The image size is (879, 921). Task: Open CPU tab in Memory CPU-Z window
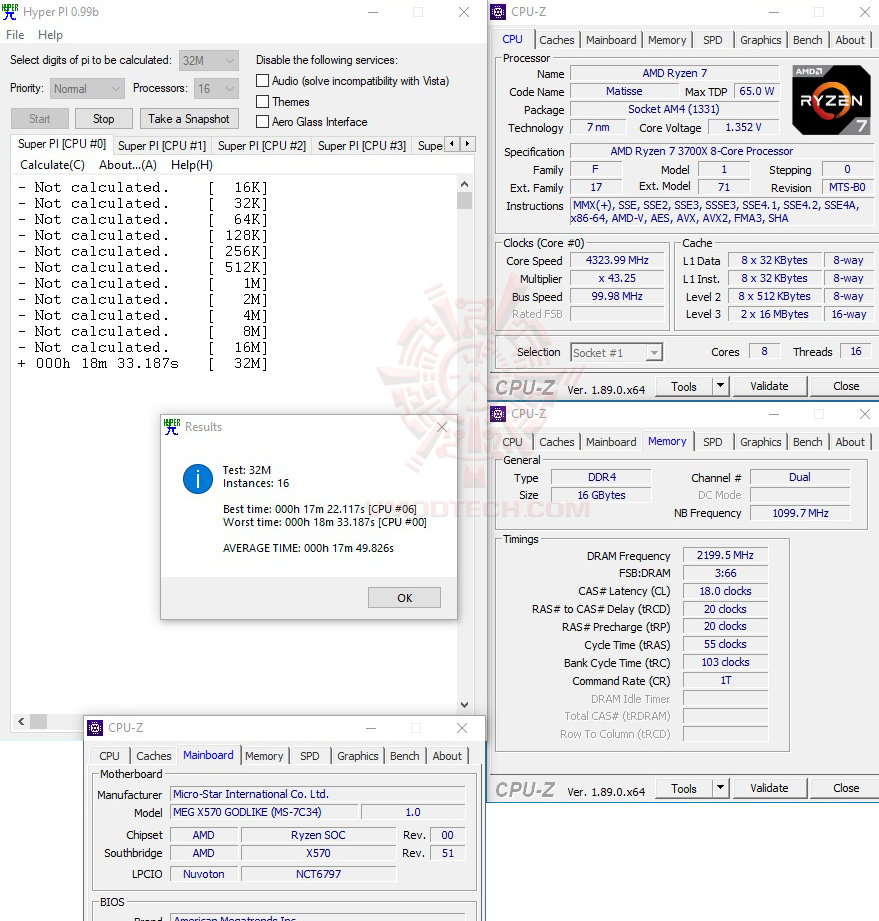tap(512, 442)
